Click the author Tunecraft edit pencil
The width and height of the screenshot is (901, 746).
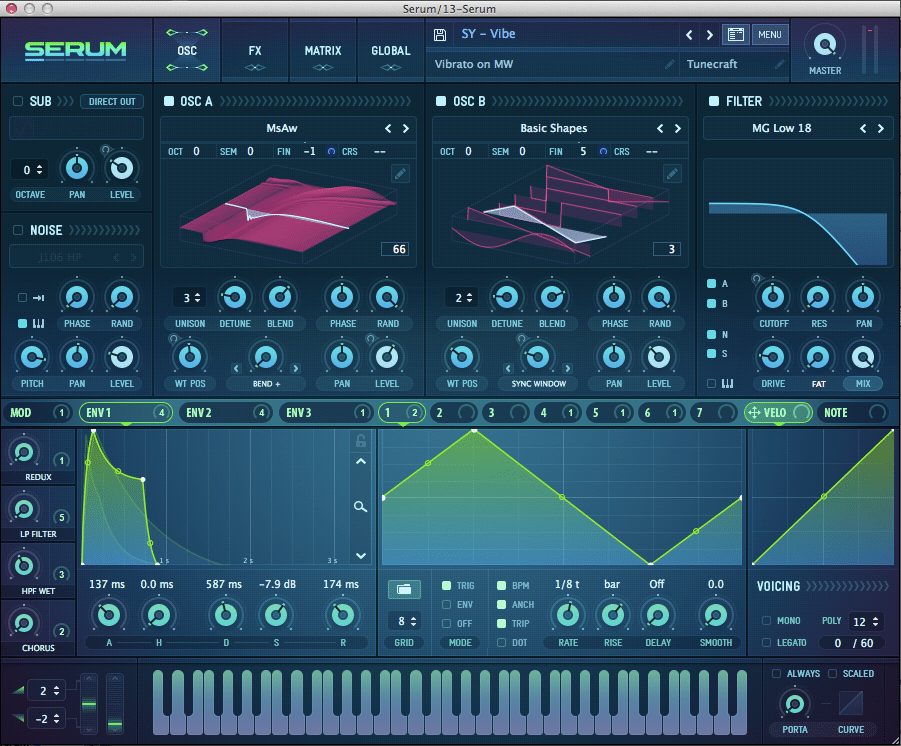(x=779, y=64)
